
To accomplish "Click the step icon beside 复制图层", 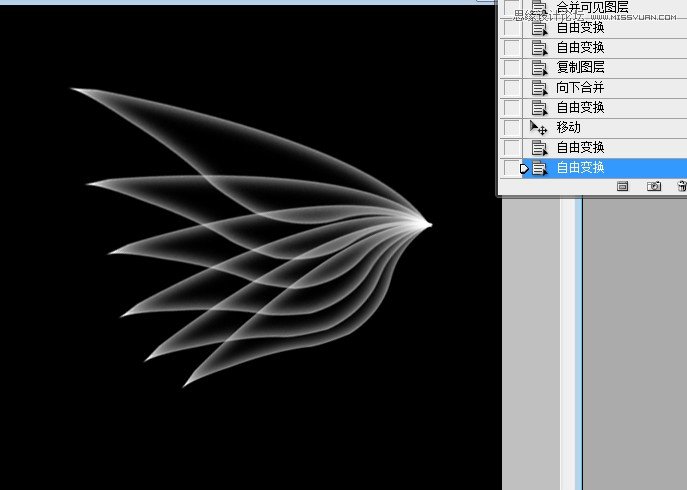I will click(x=539, y=68).
